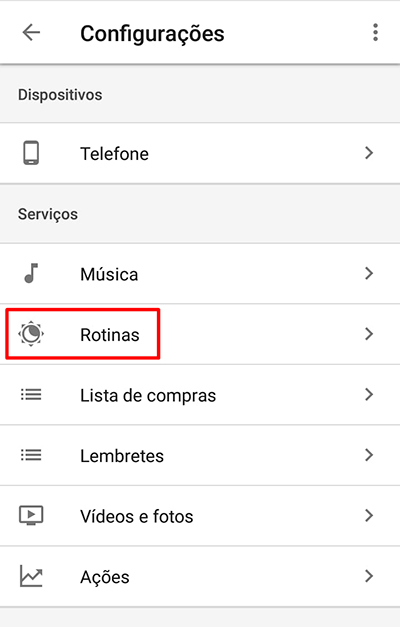
Task: Open the three-dot overflow menu
Action: pyautogui.click(x=375, y=32)
